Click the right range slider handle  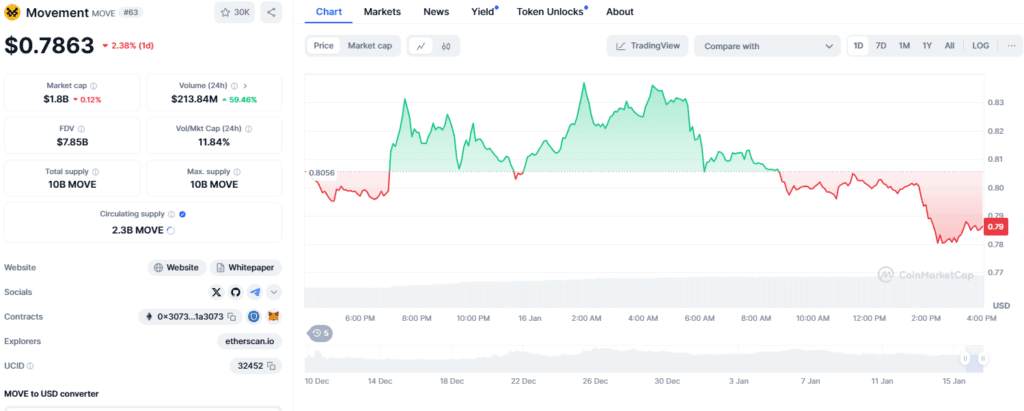click(x=982, y=358)
